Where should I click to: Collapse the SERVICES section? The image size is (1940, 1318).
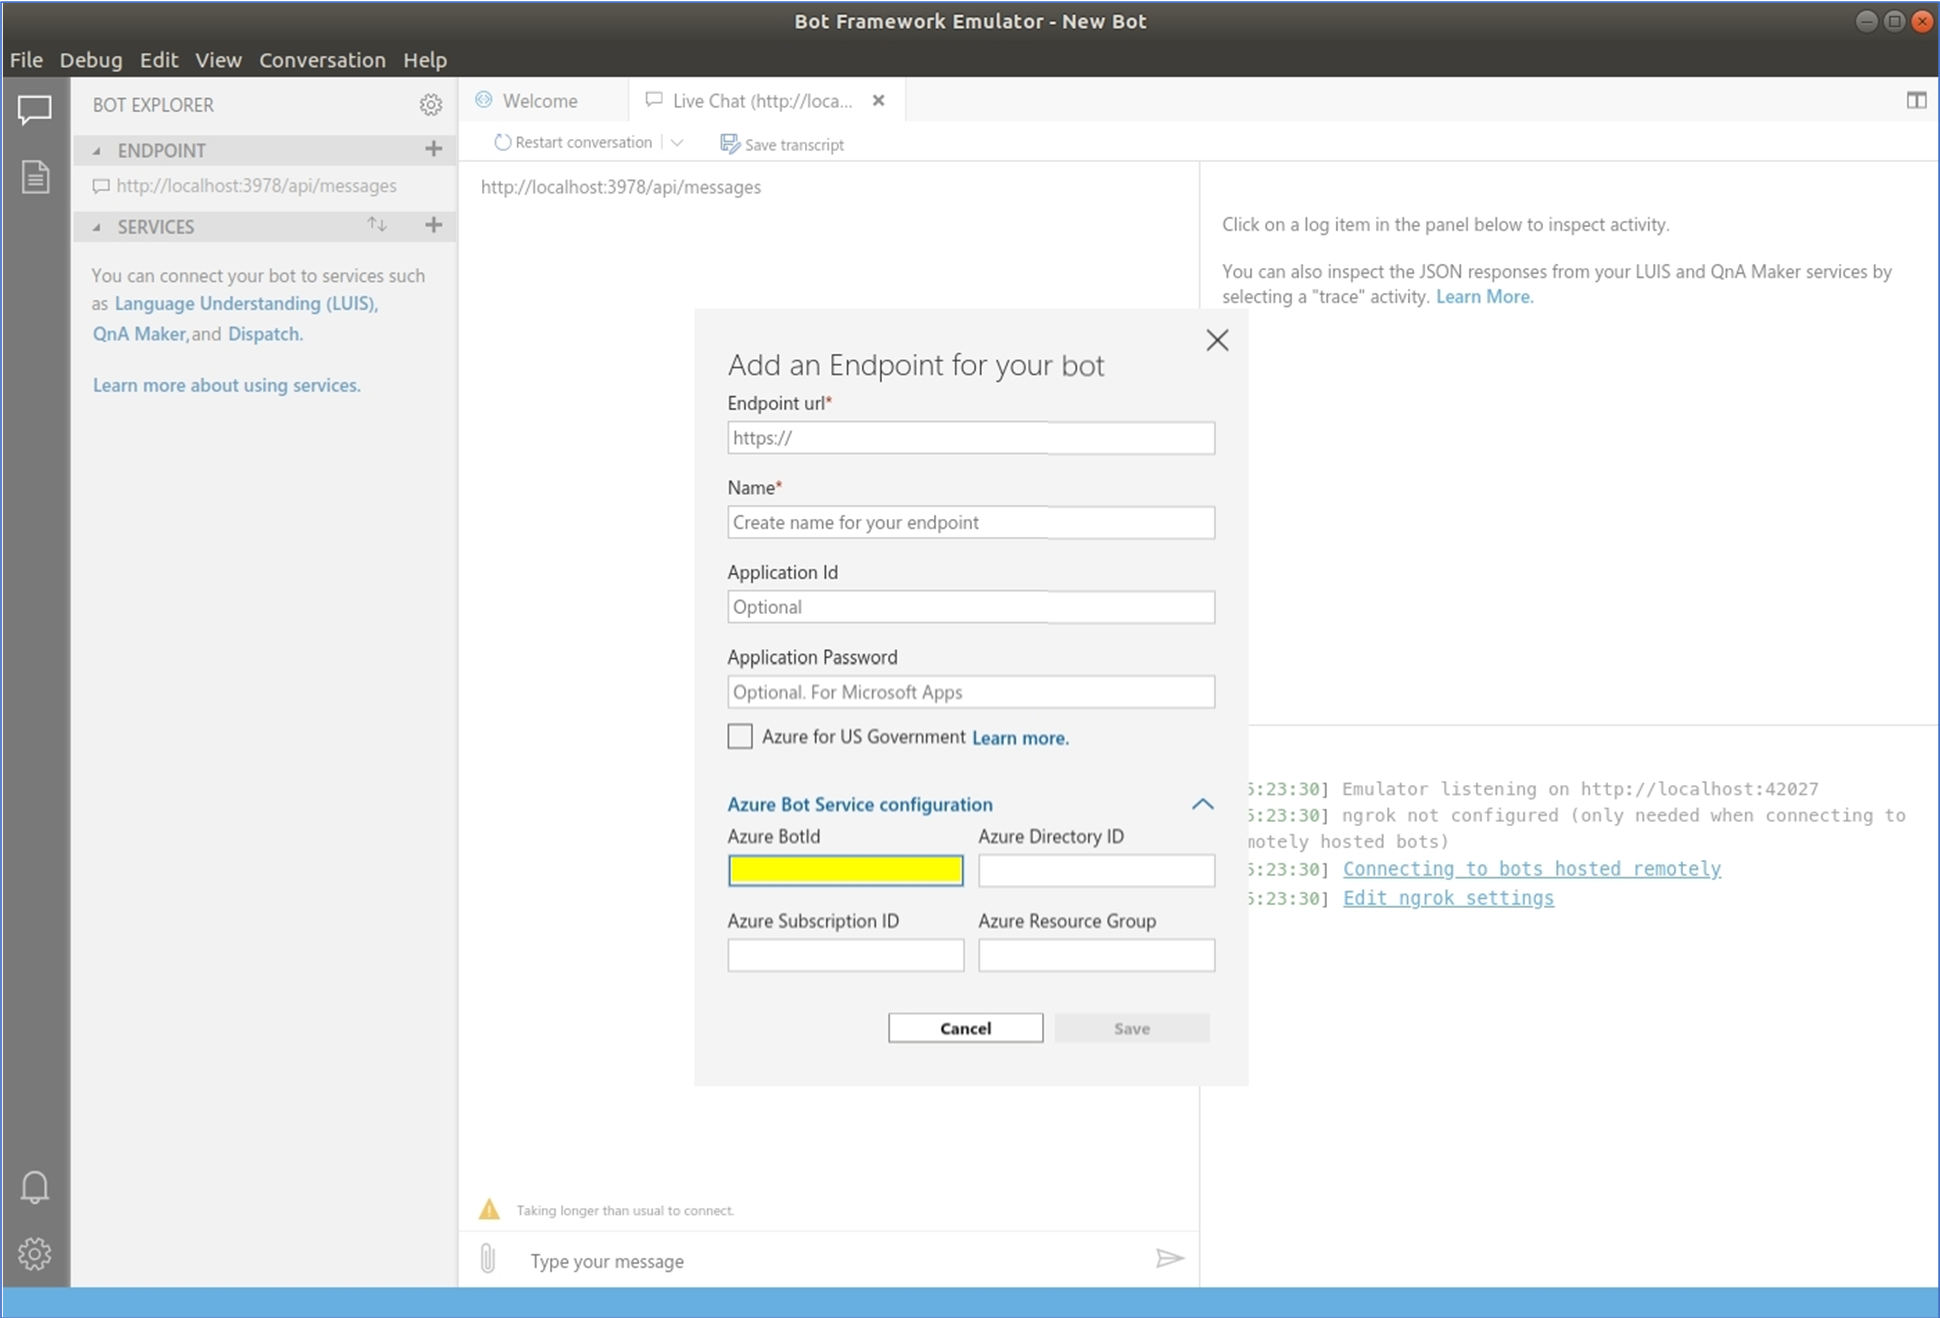pyautogui.click(x=97, y=227)
